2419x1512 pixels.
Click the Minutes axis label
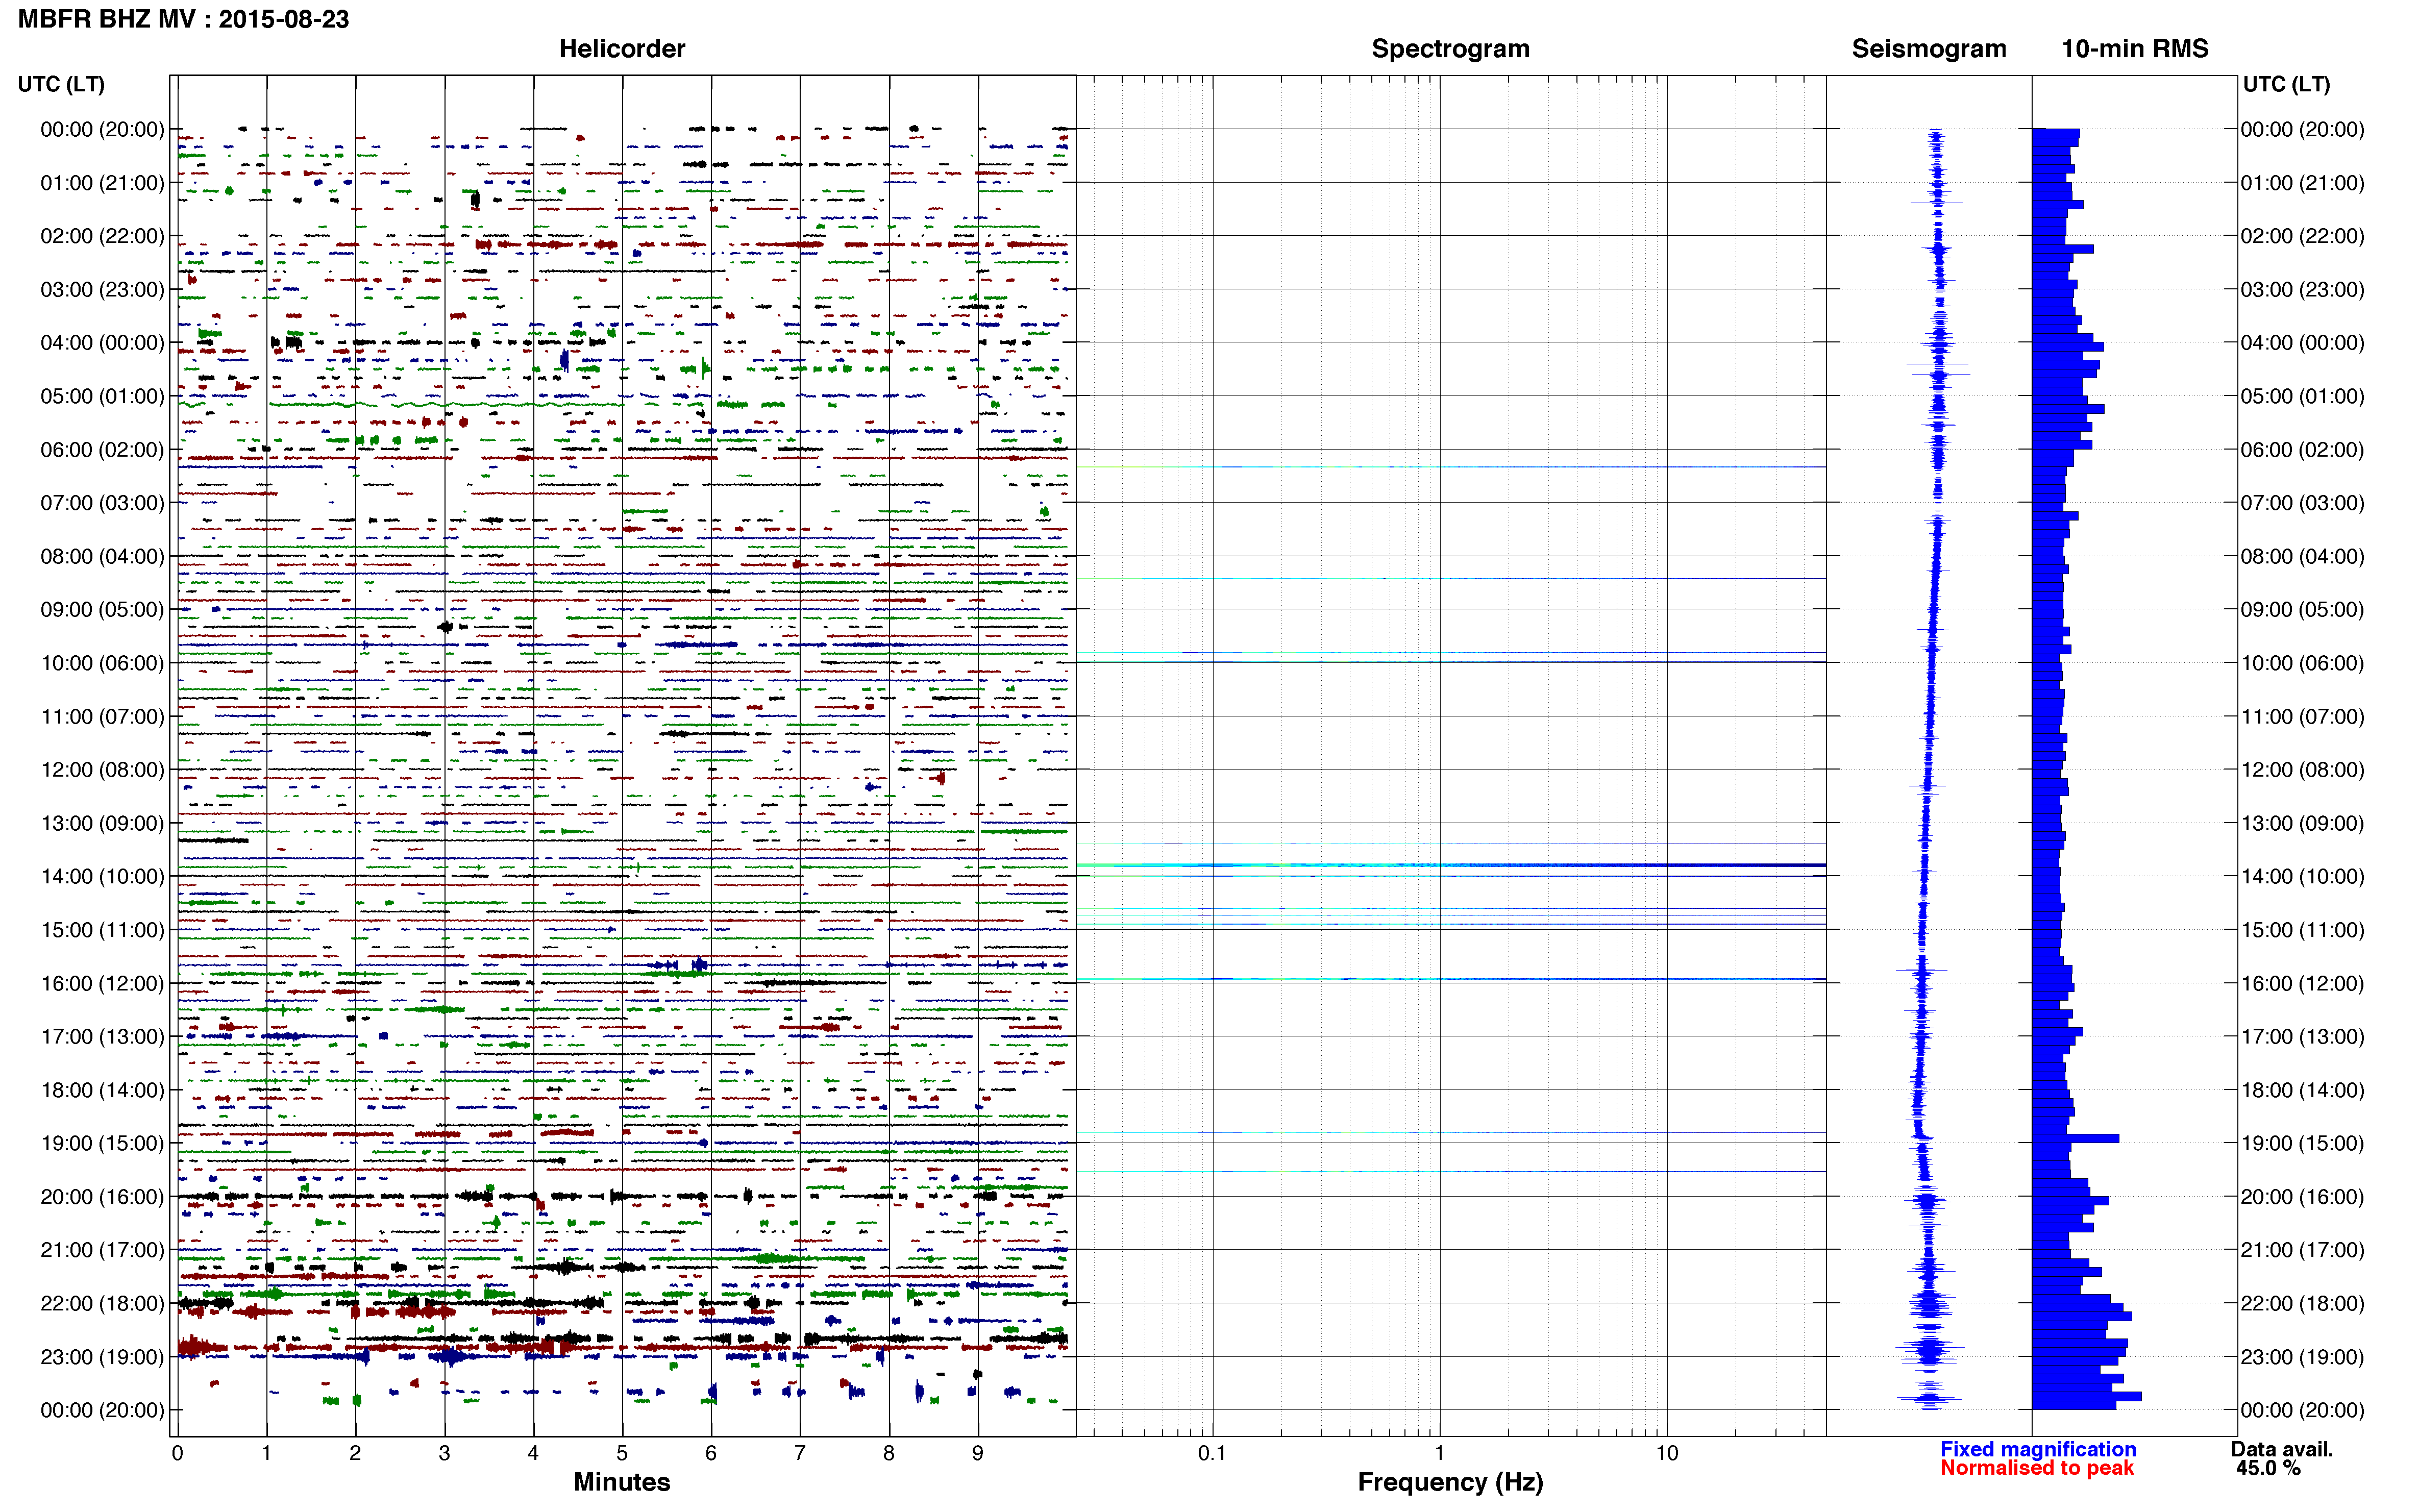[x=622, y=1482]
